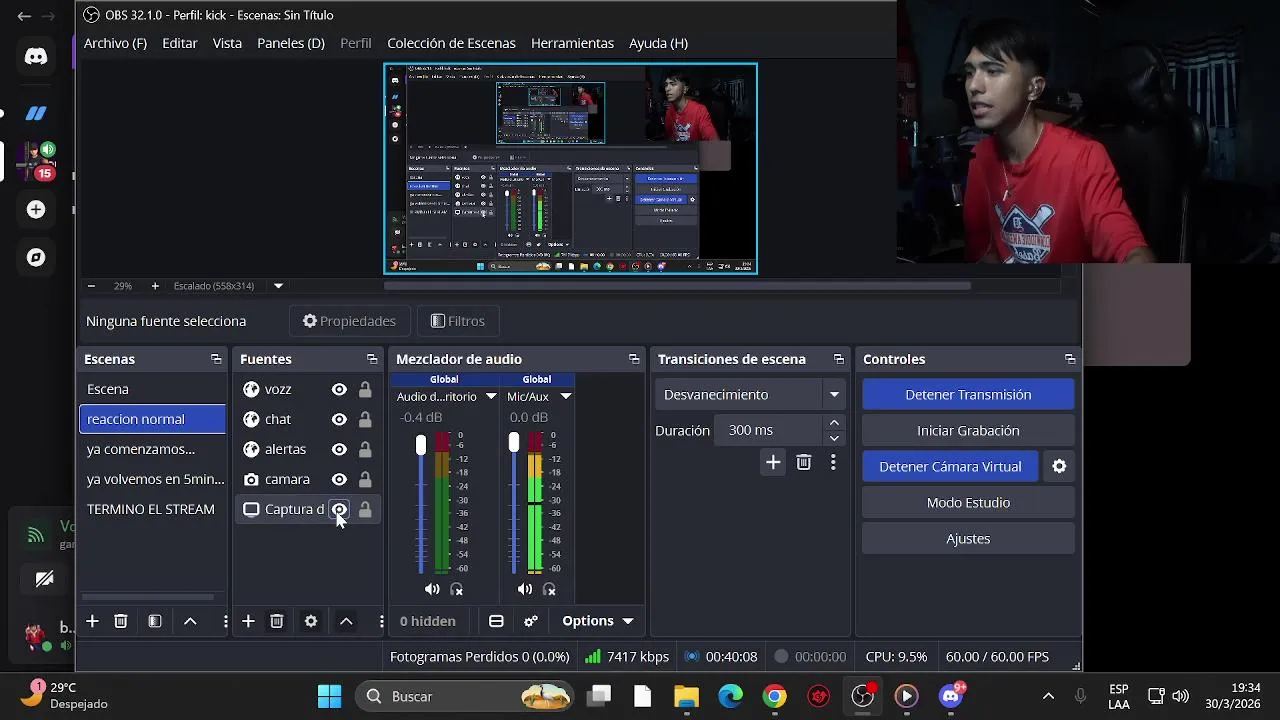Enable Modo Estudio
The width and height of the screenshot is (1280, 720).
[968, 502]
